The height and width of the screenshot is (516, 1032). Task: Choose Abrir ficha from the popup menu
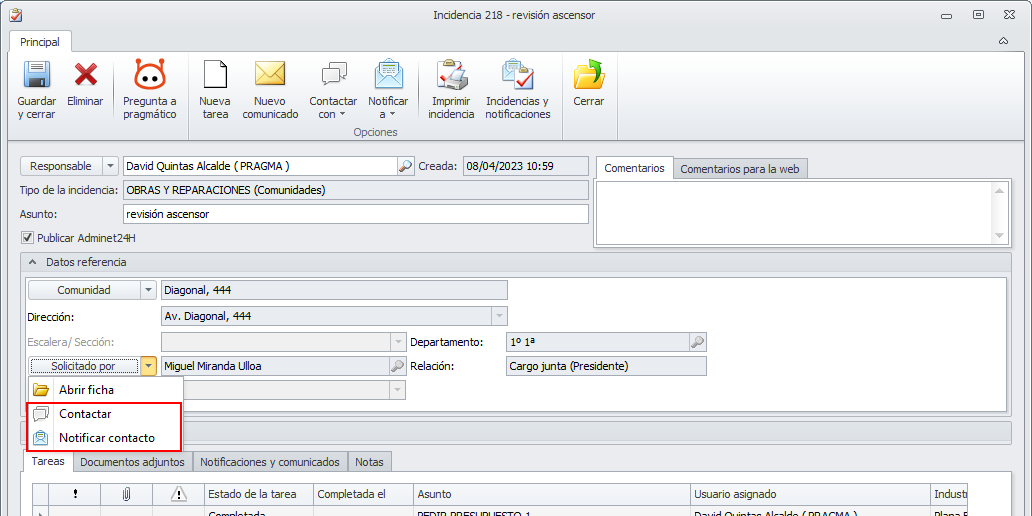coord(86,390)
